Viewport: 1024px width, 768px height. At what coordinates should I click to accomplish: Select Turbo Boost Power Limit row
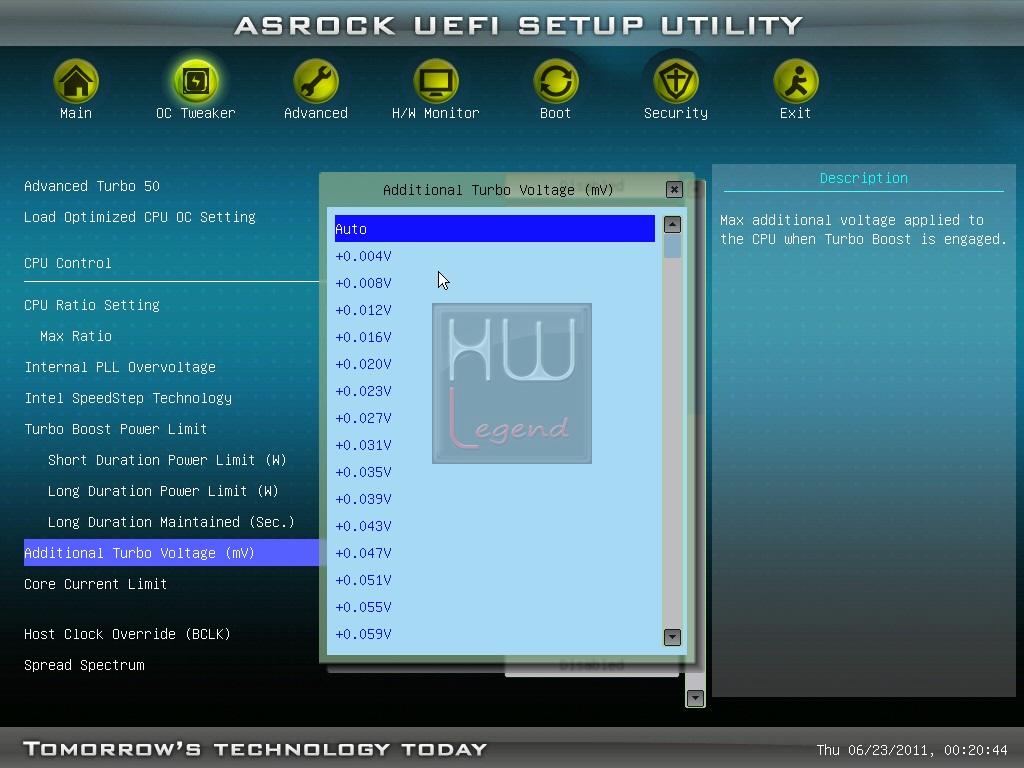click(x=116, y=429)
